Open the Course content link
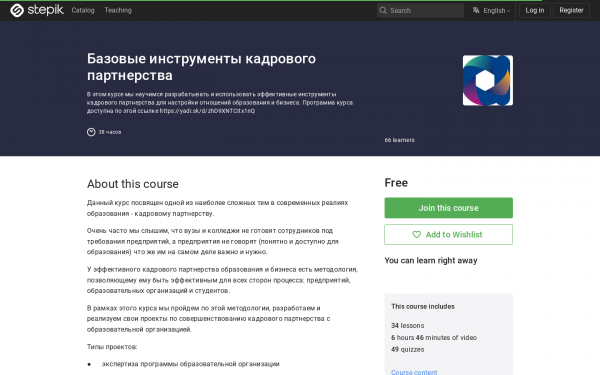The image size is (600, 375). pyautogui.click(x=414, y=372)
